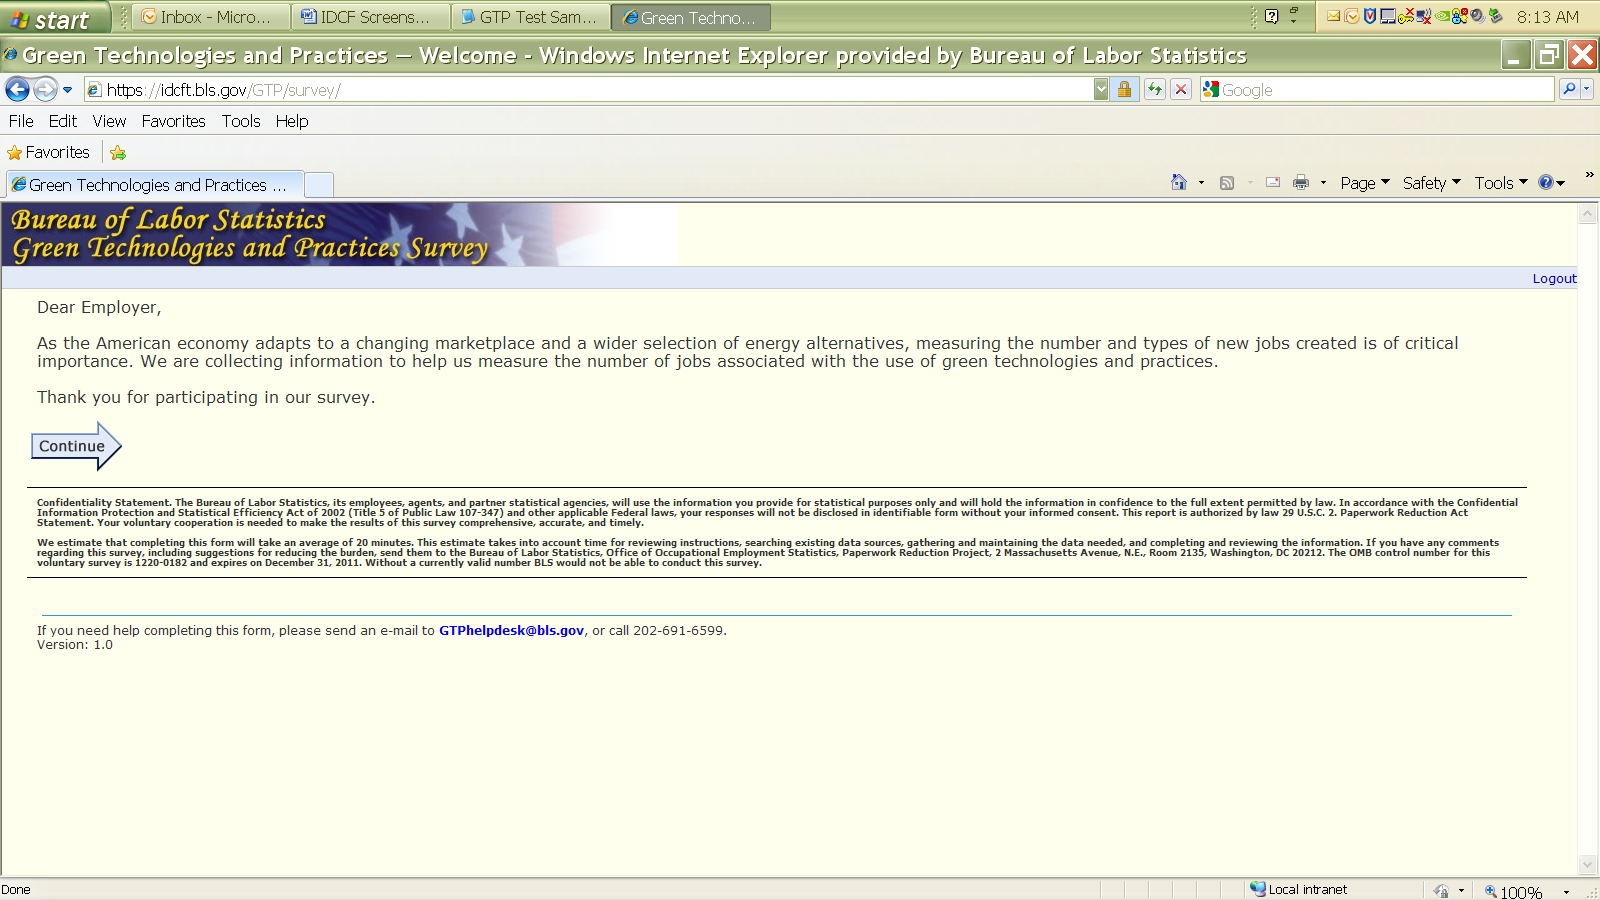The width and height of the screenshot is (1600, 900).
Task: Click the tray NVIDIA icon
Action: [1442, 16]
